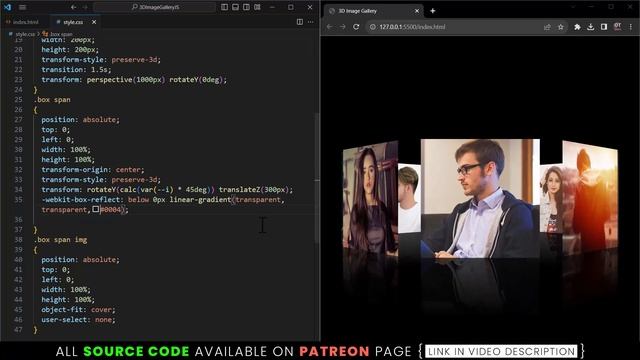Click the browser Back arrow

point(329,27)
